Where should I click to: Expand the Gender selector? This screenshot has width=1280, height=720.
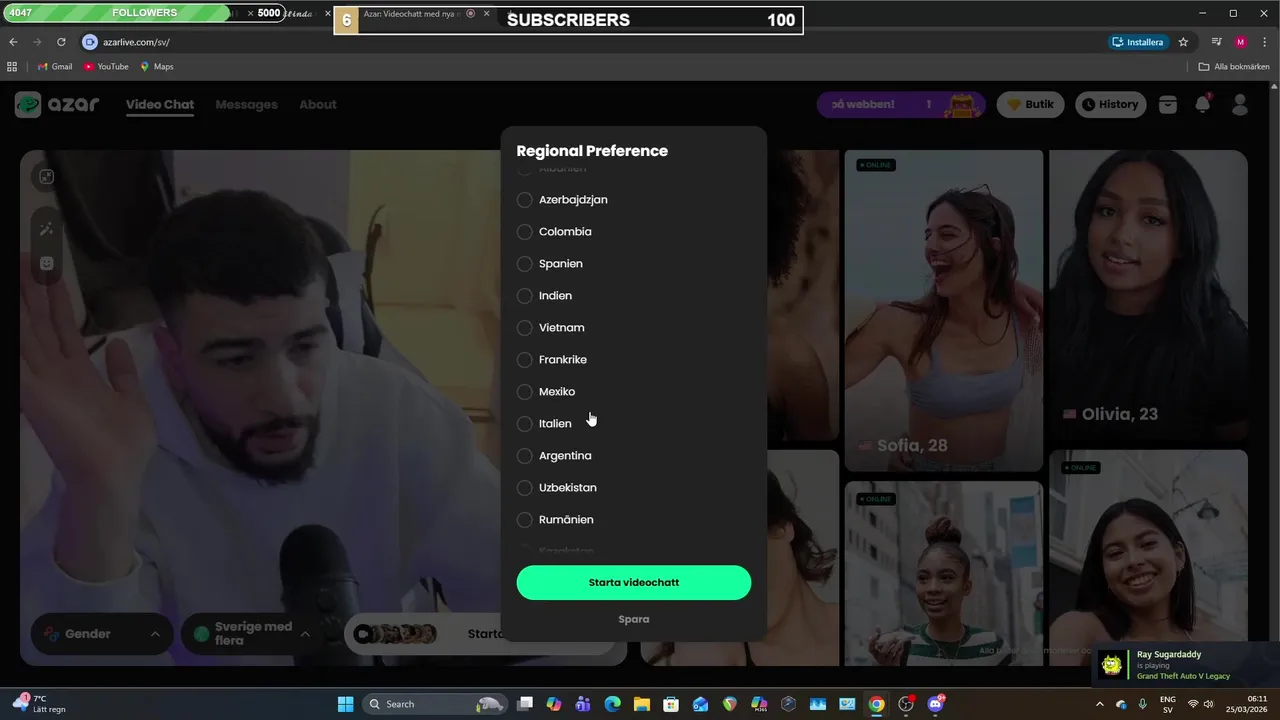tap(101, 634)
